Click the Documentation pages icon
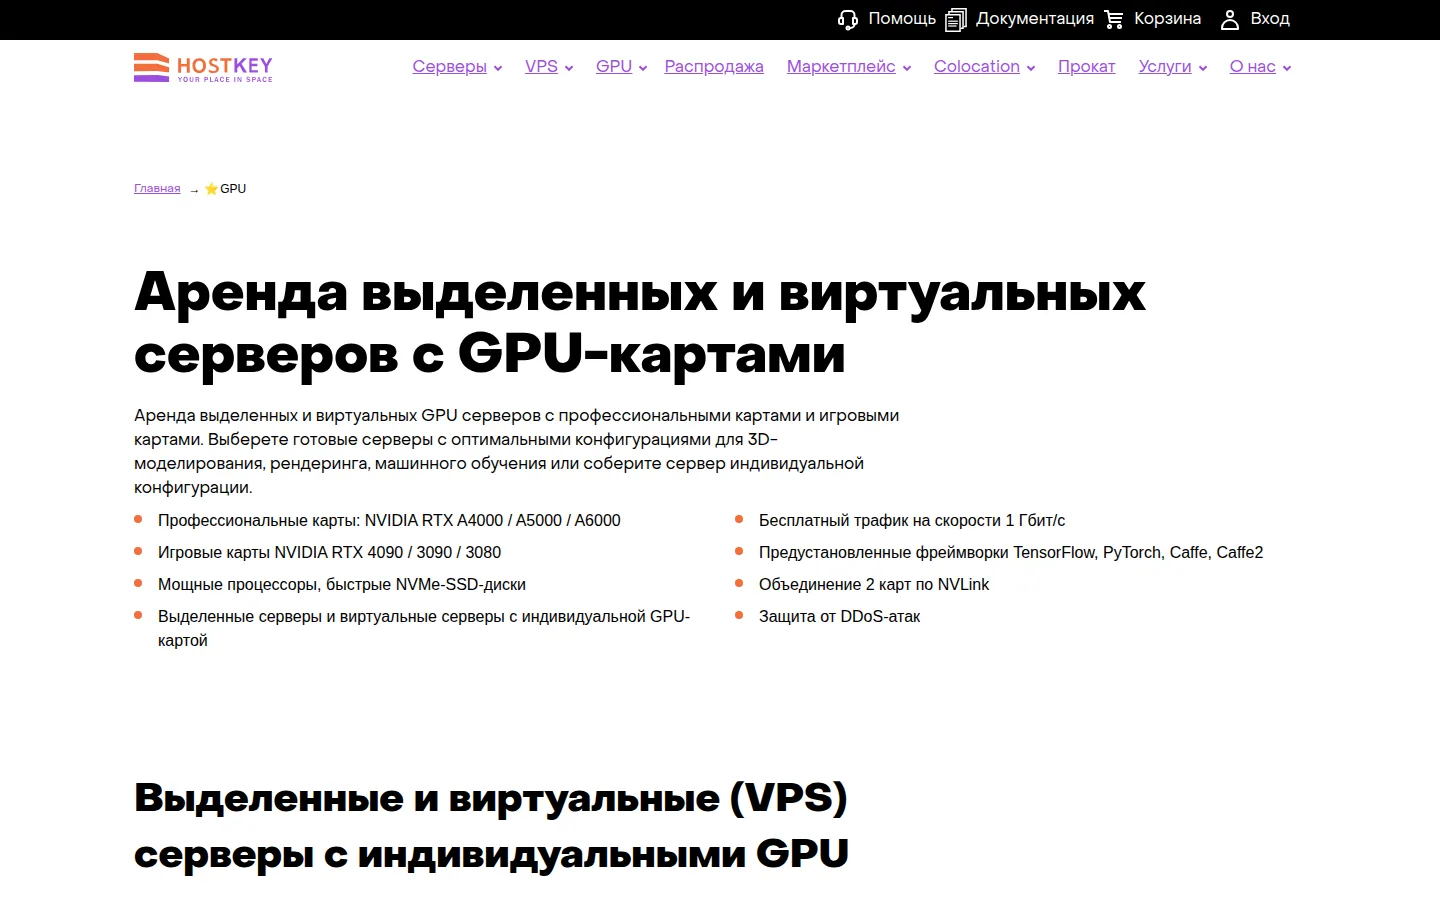 click(956, 19)
